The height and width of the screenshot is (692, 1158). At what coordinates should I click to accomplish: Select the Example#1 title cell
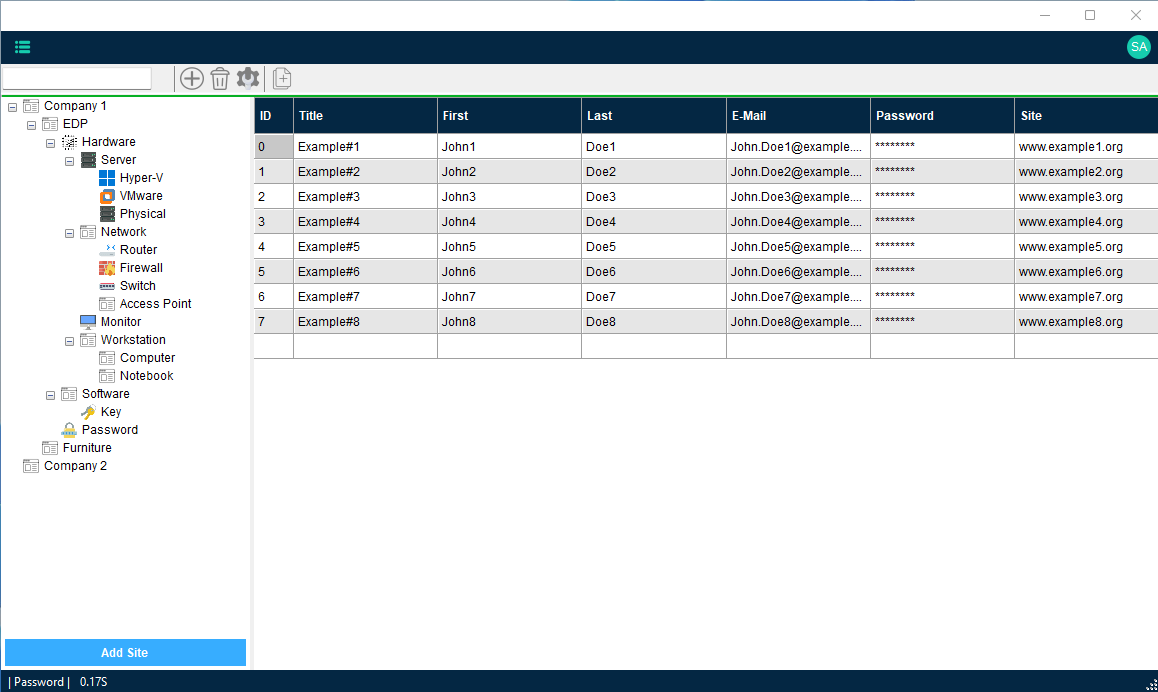(366, 146)
